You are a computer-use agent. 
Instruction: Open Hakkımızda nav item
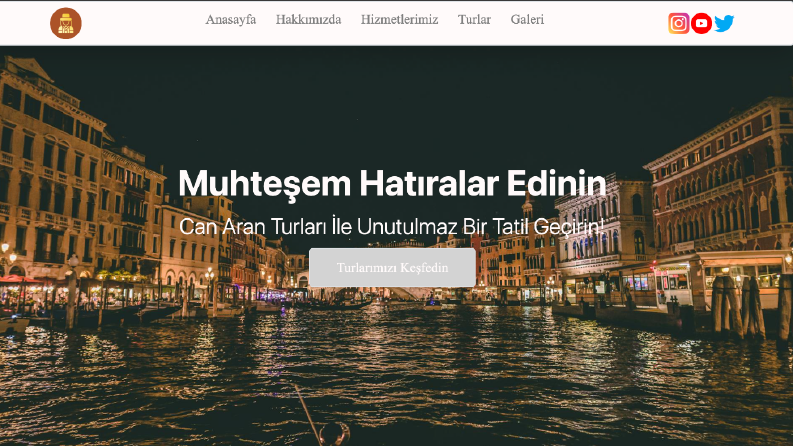pos(309,20)
